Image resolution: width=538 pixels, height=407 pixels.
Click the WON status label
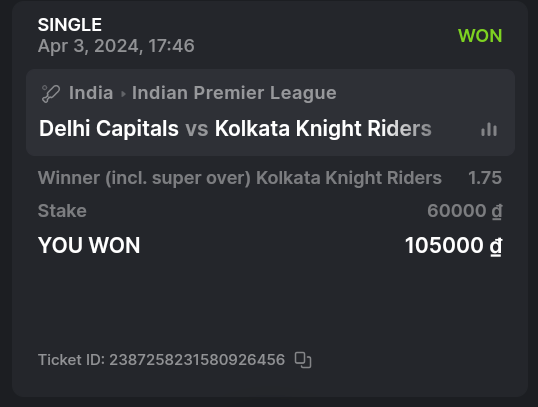click(x=480, y=36)
